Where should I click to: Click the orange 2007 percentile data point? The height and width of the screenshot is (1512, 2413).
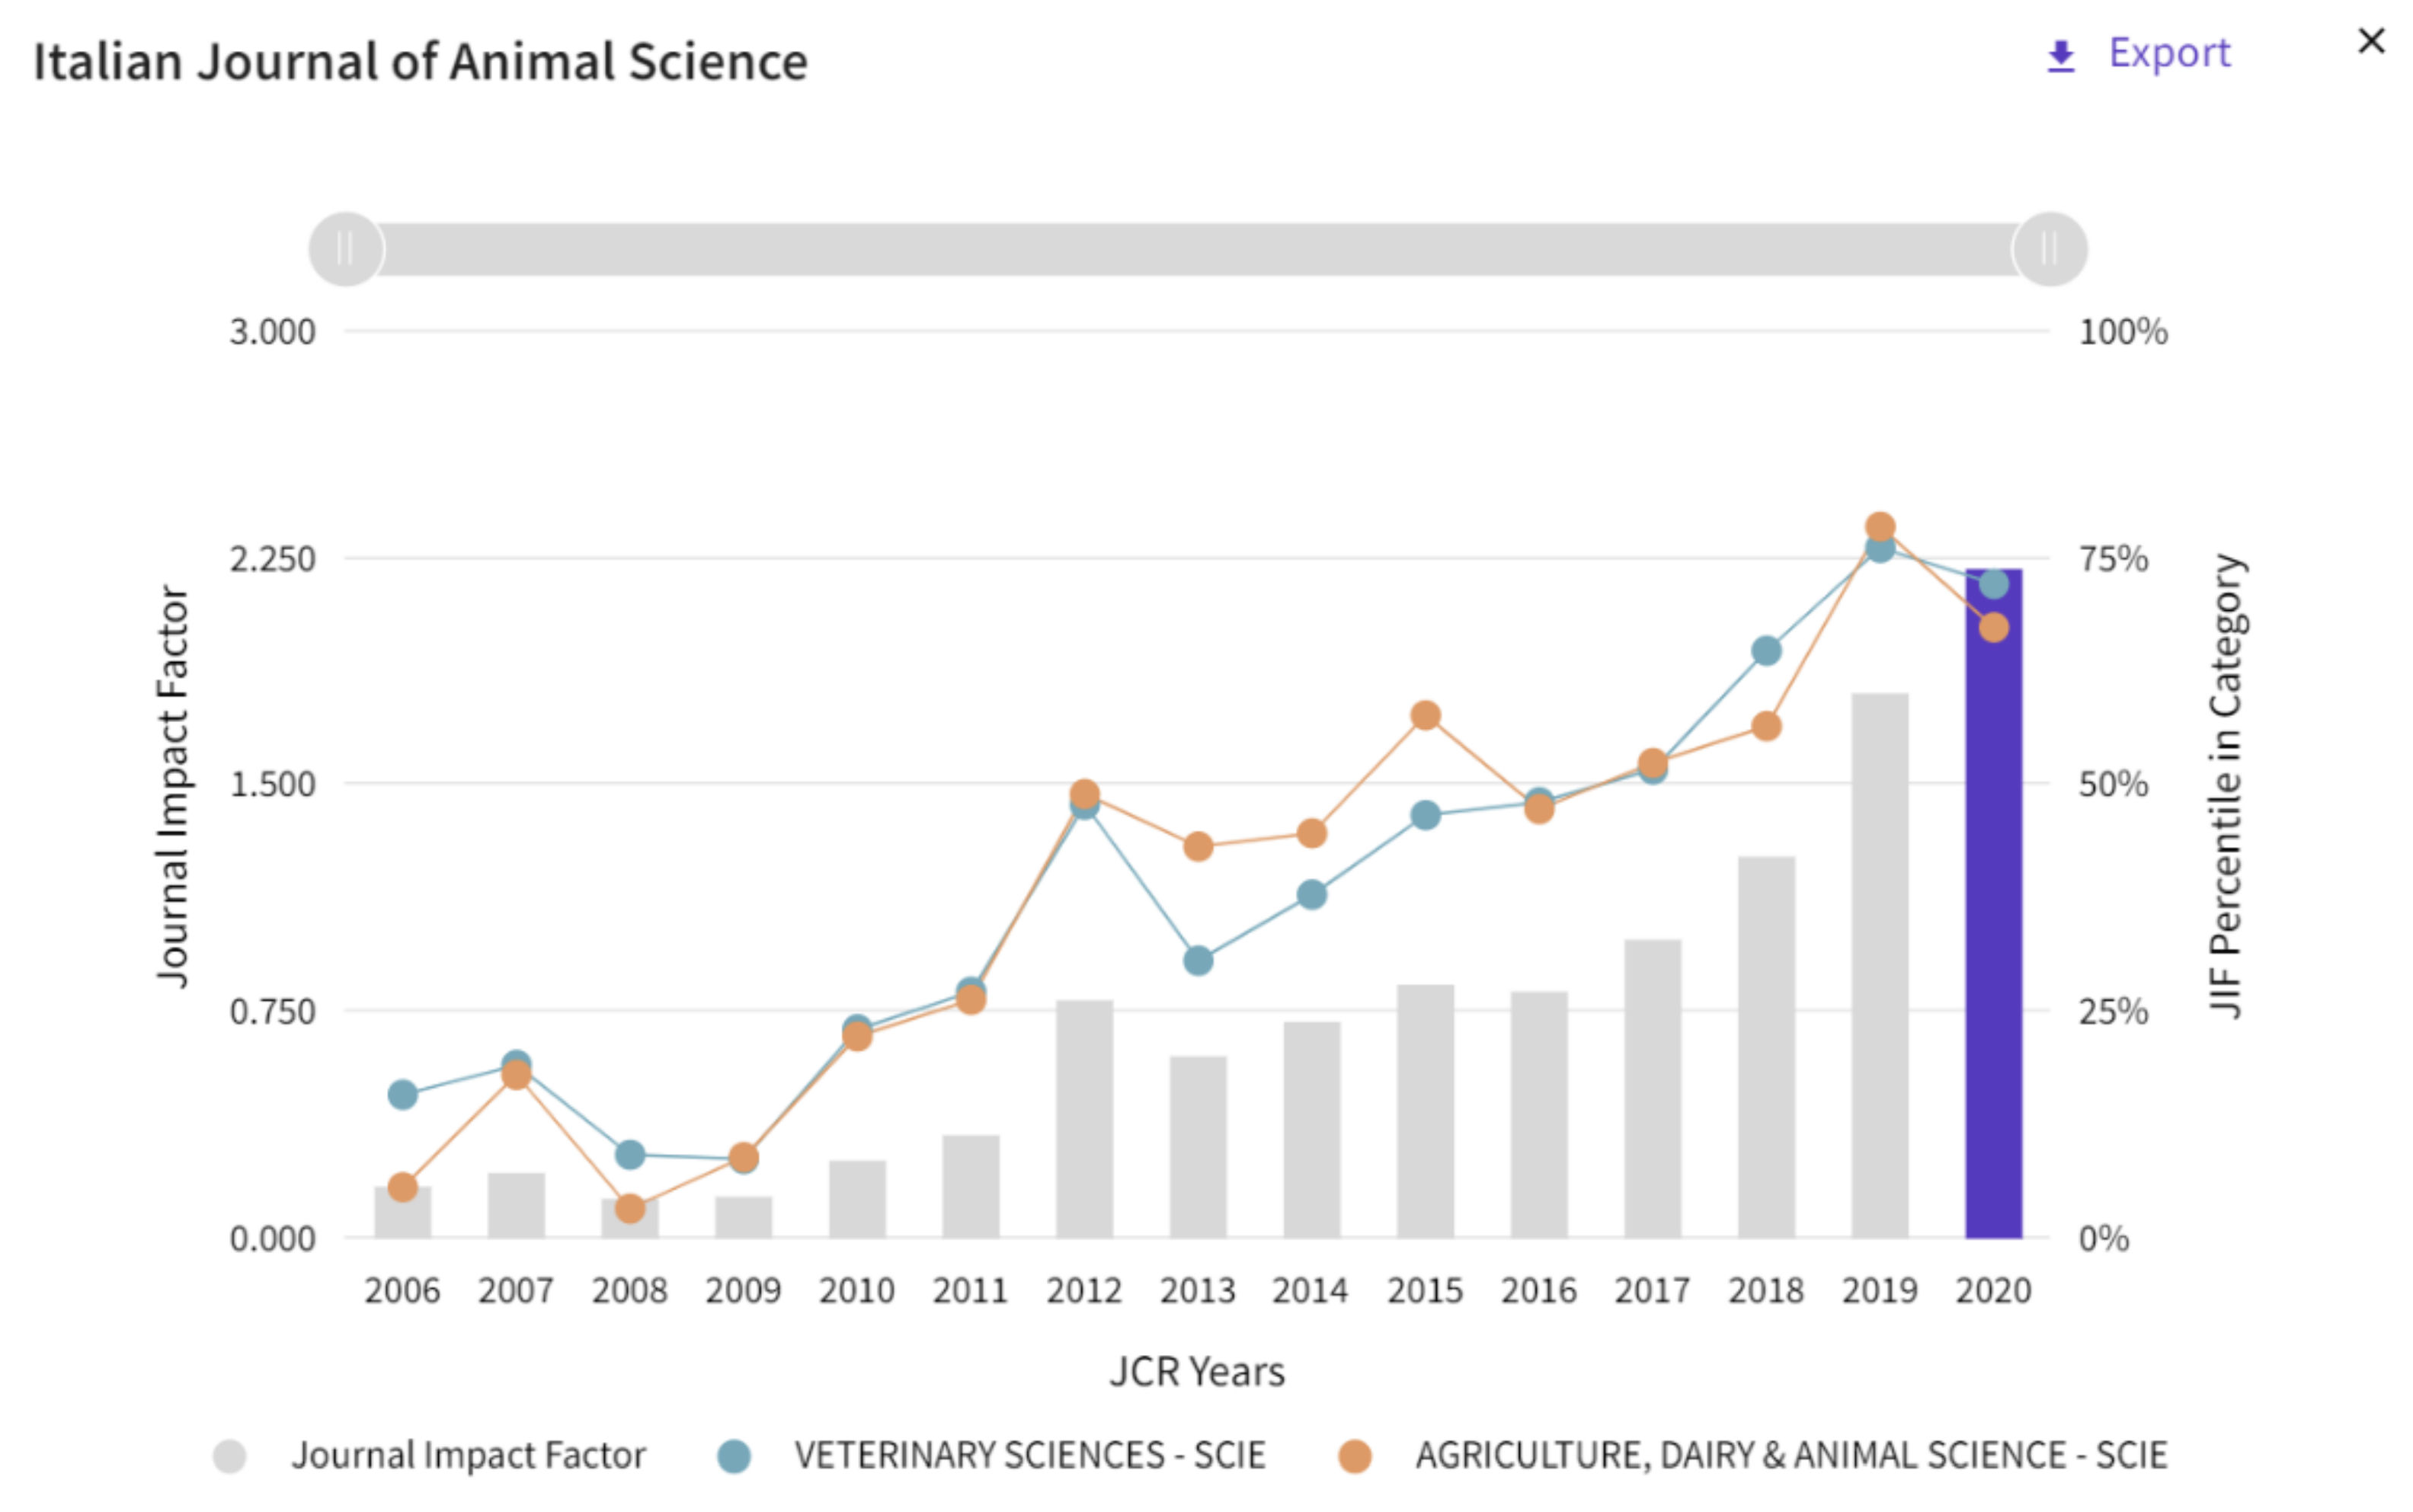pyautogui.click(x=516, y=1075)
